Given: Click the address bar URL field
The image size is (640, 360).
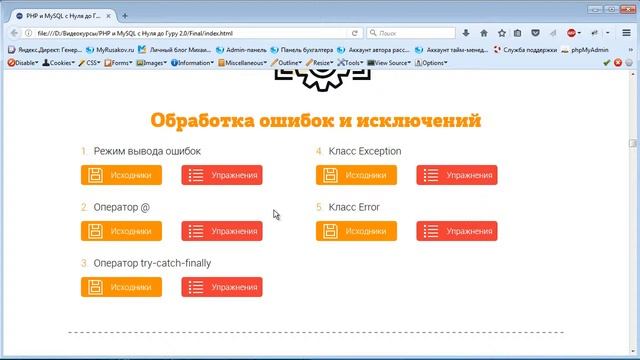Looking at the screenshot, I should (192, 33).
